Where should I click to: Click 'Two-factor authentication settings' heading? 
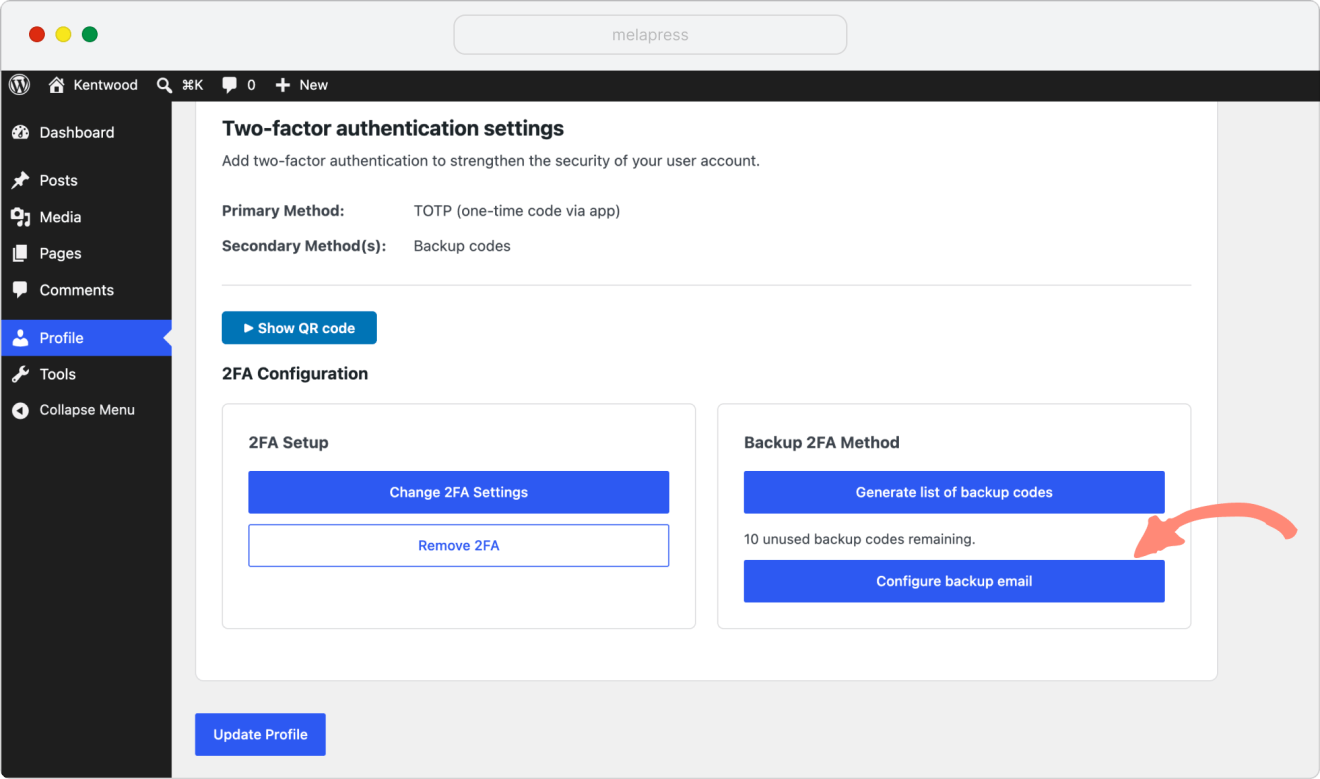[393, 128]
